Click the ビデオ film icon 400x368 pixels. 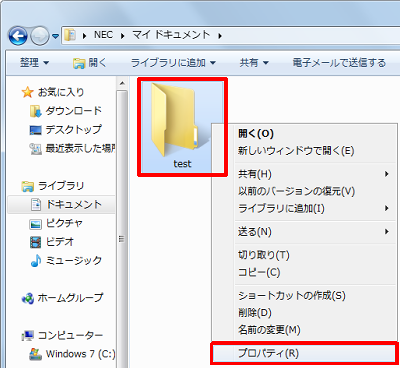[36, 242]
